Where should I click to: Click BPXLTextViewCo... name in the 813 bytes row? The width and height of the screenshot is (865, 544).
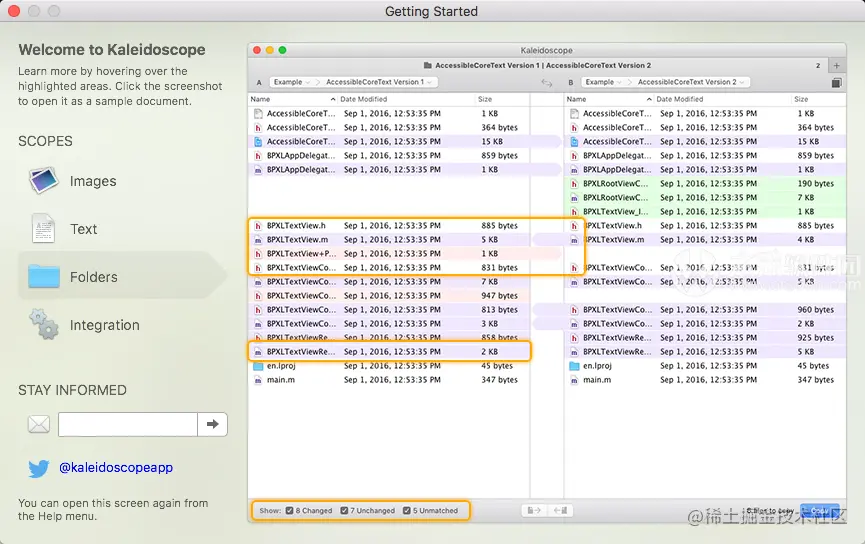(301, 310)
